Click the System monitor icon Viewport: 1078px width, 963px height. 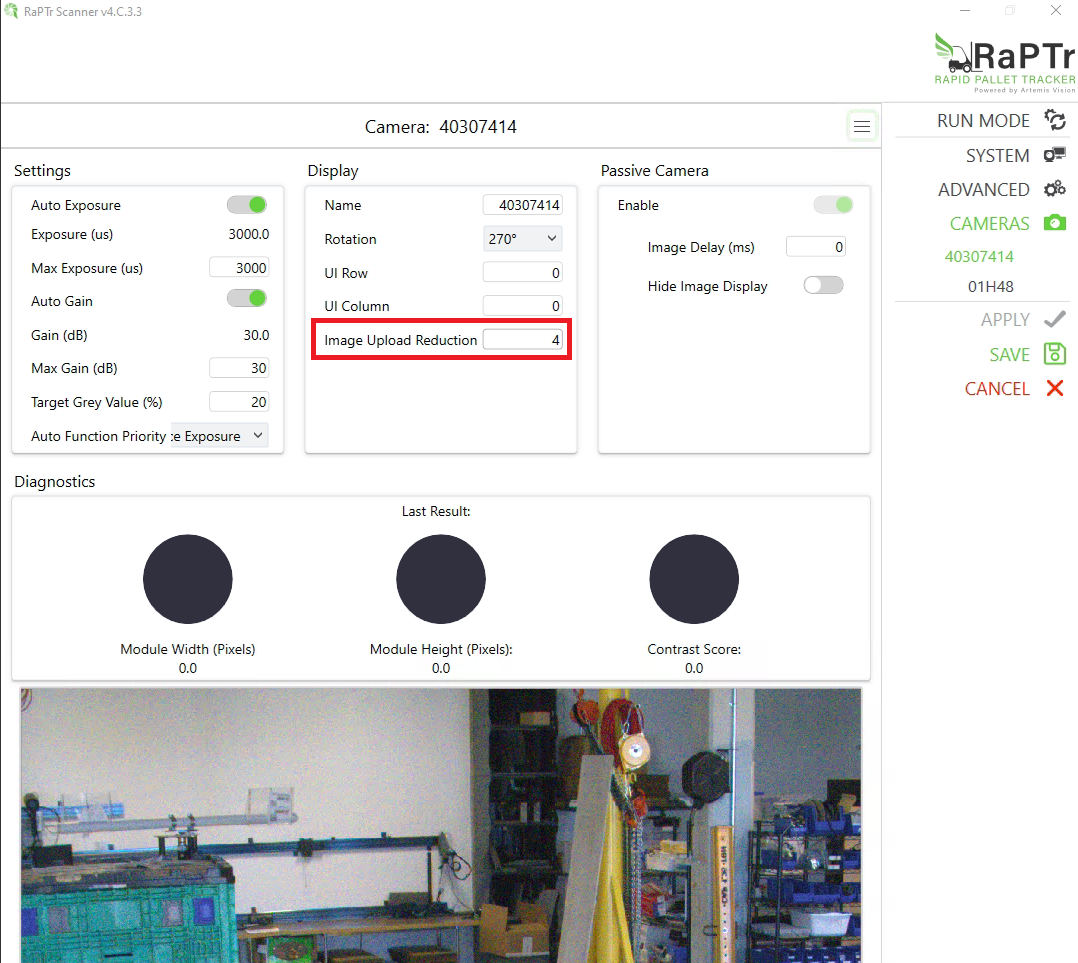[1054, 155]
